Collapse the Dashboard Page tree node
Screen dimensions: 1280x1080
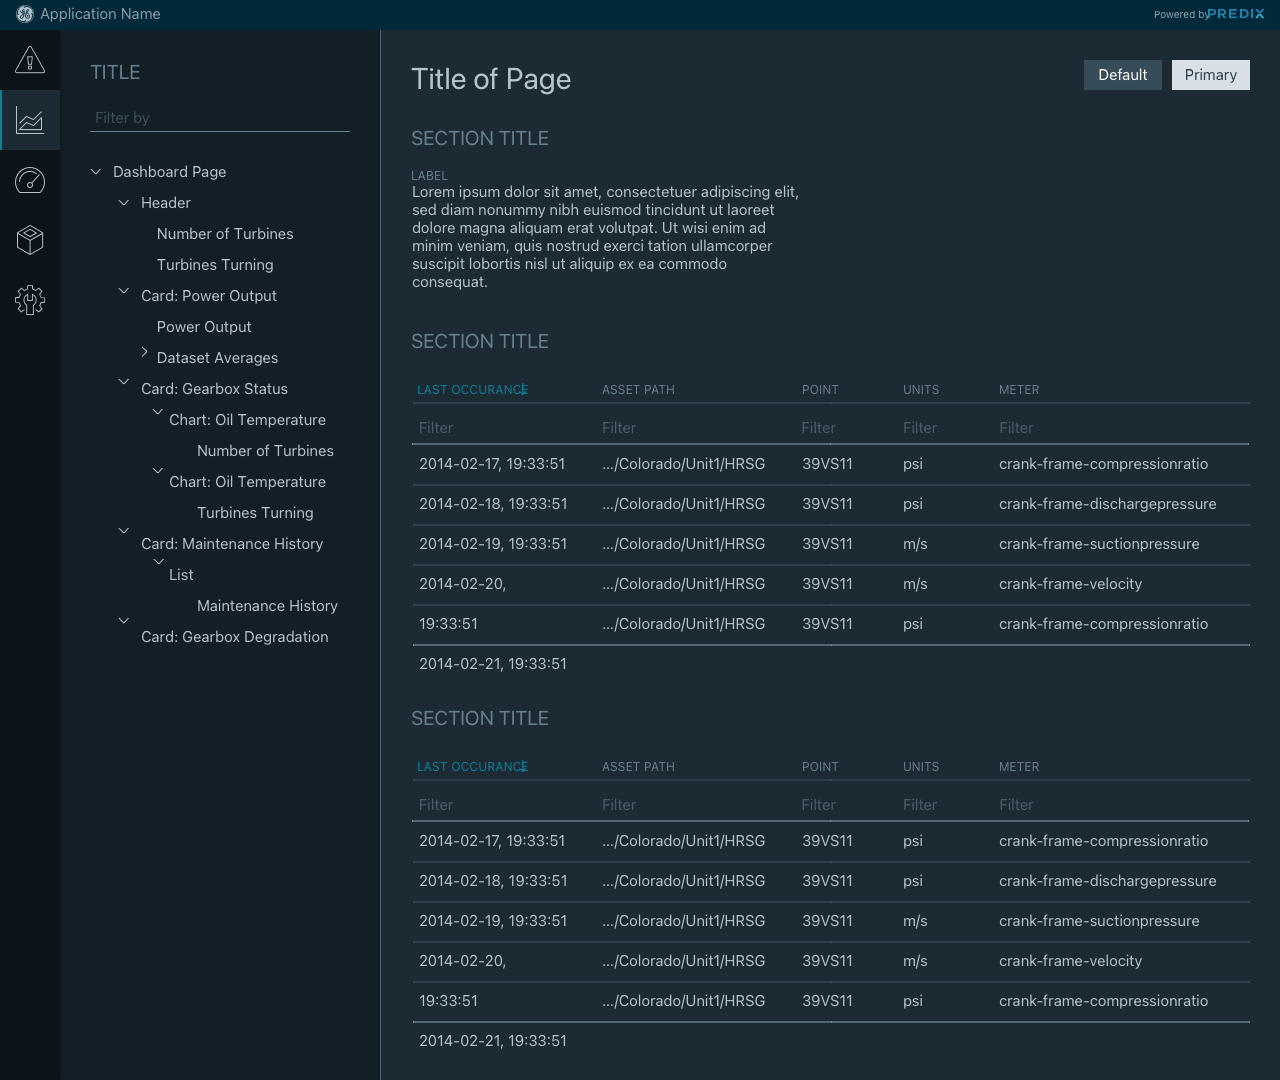tap(96, 172)
